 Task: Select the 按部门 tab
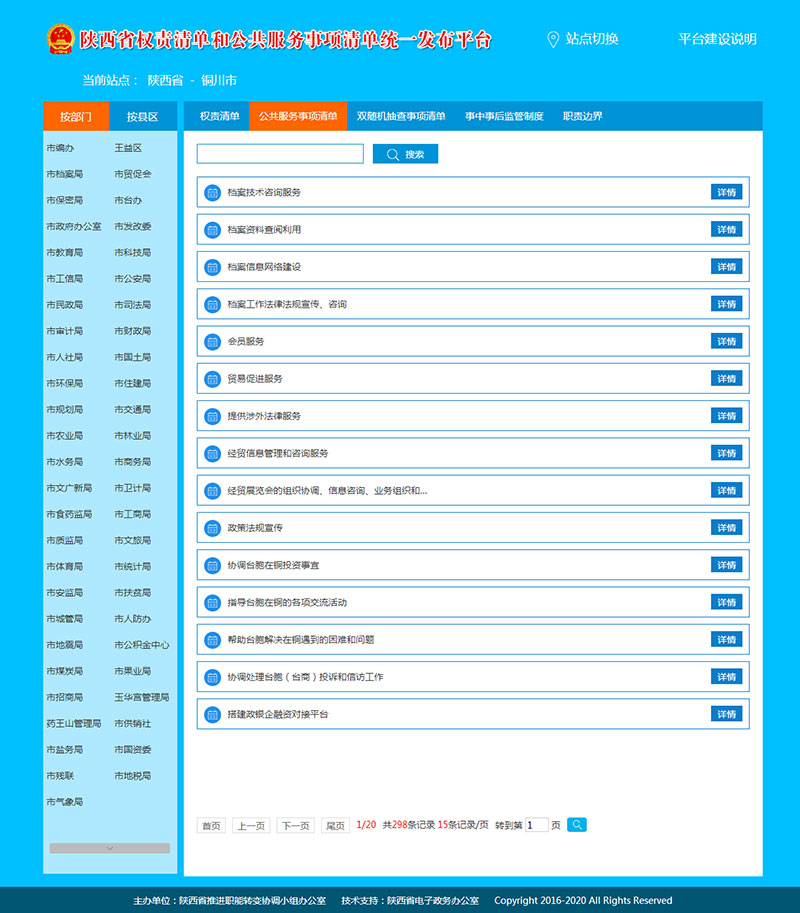point(76,117)
